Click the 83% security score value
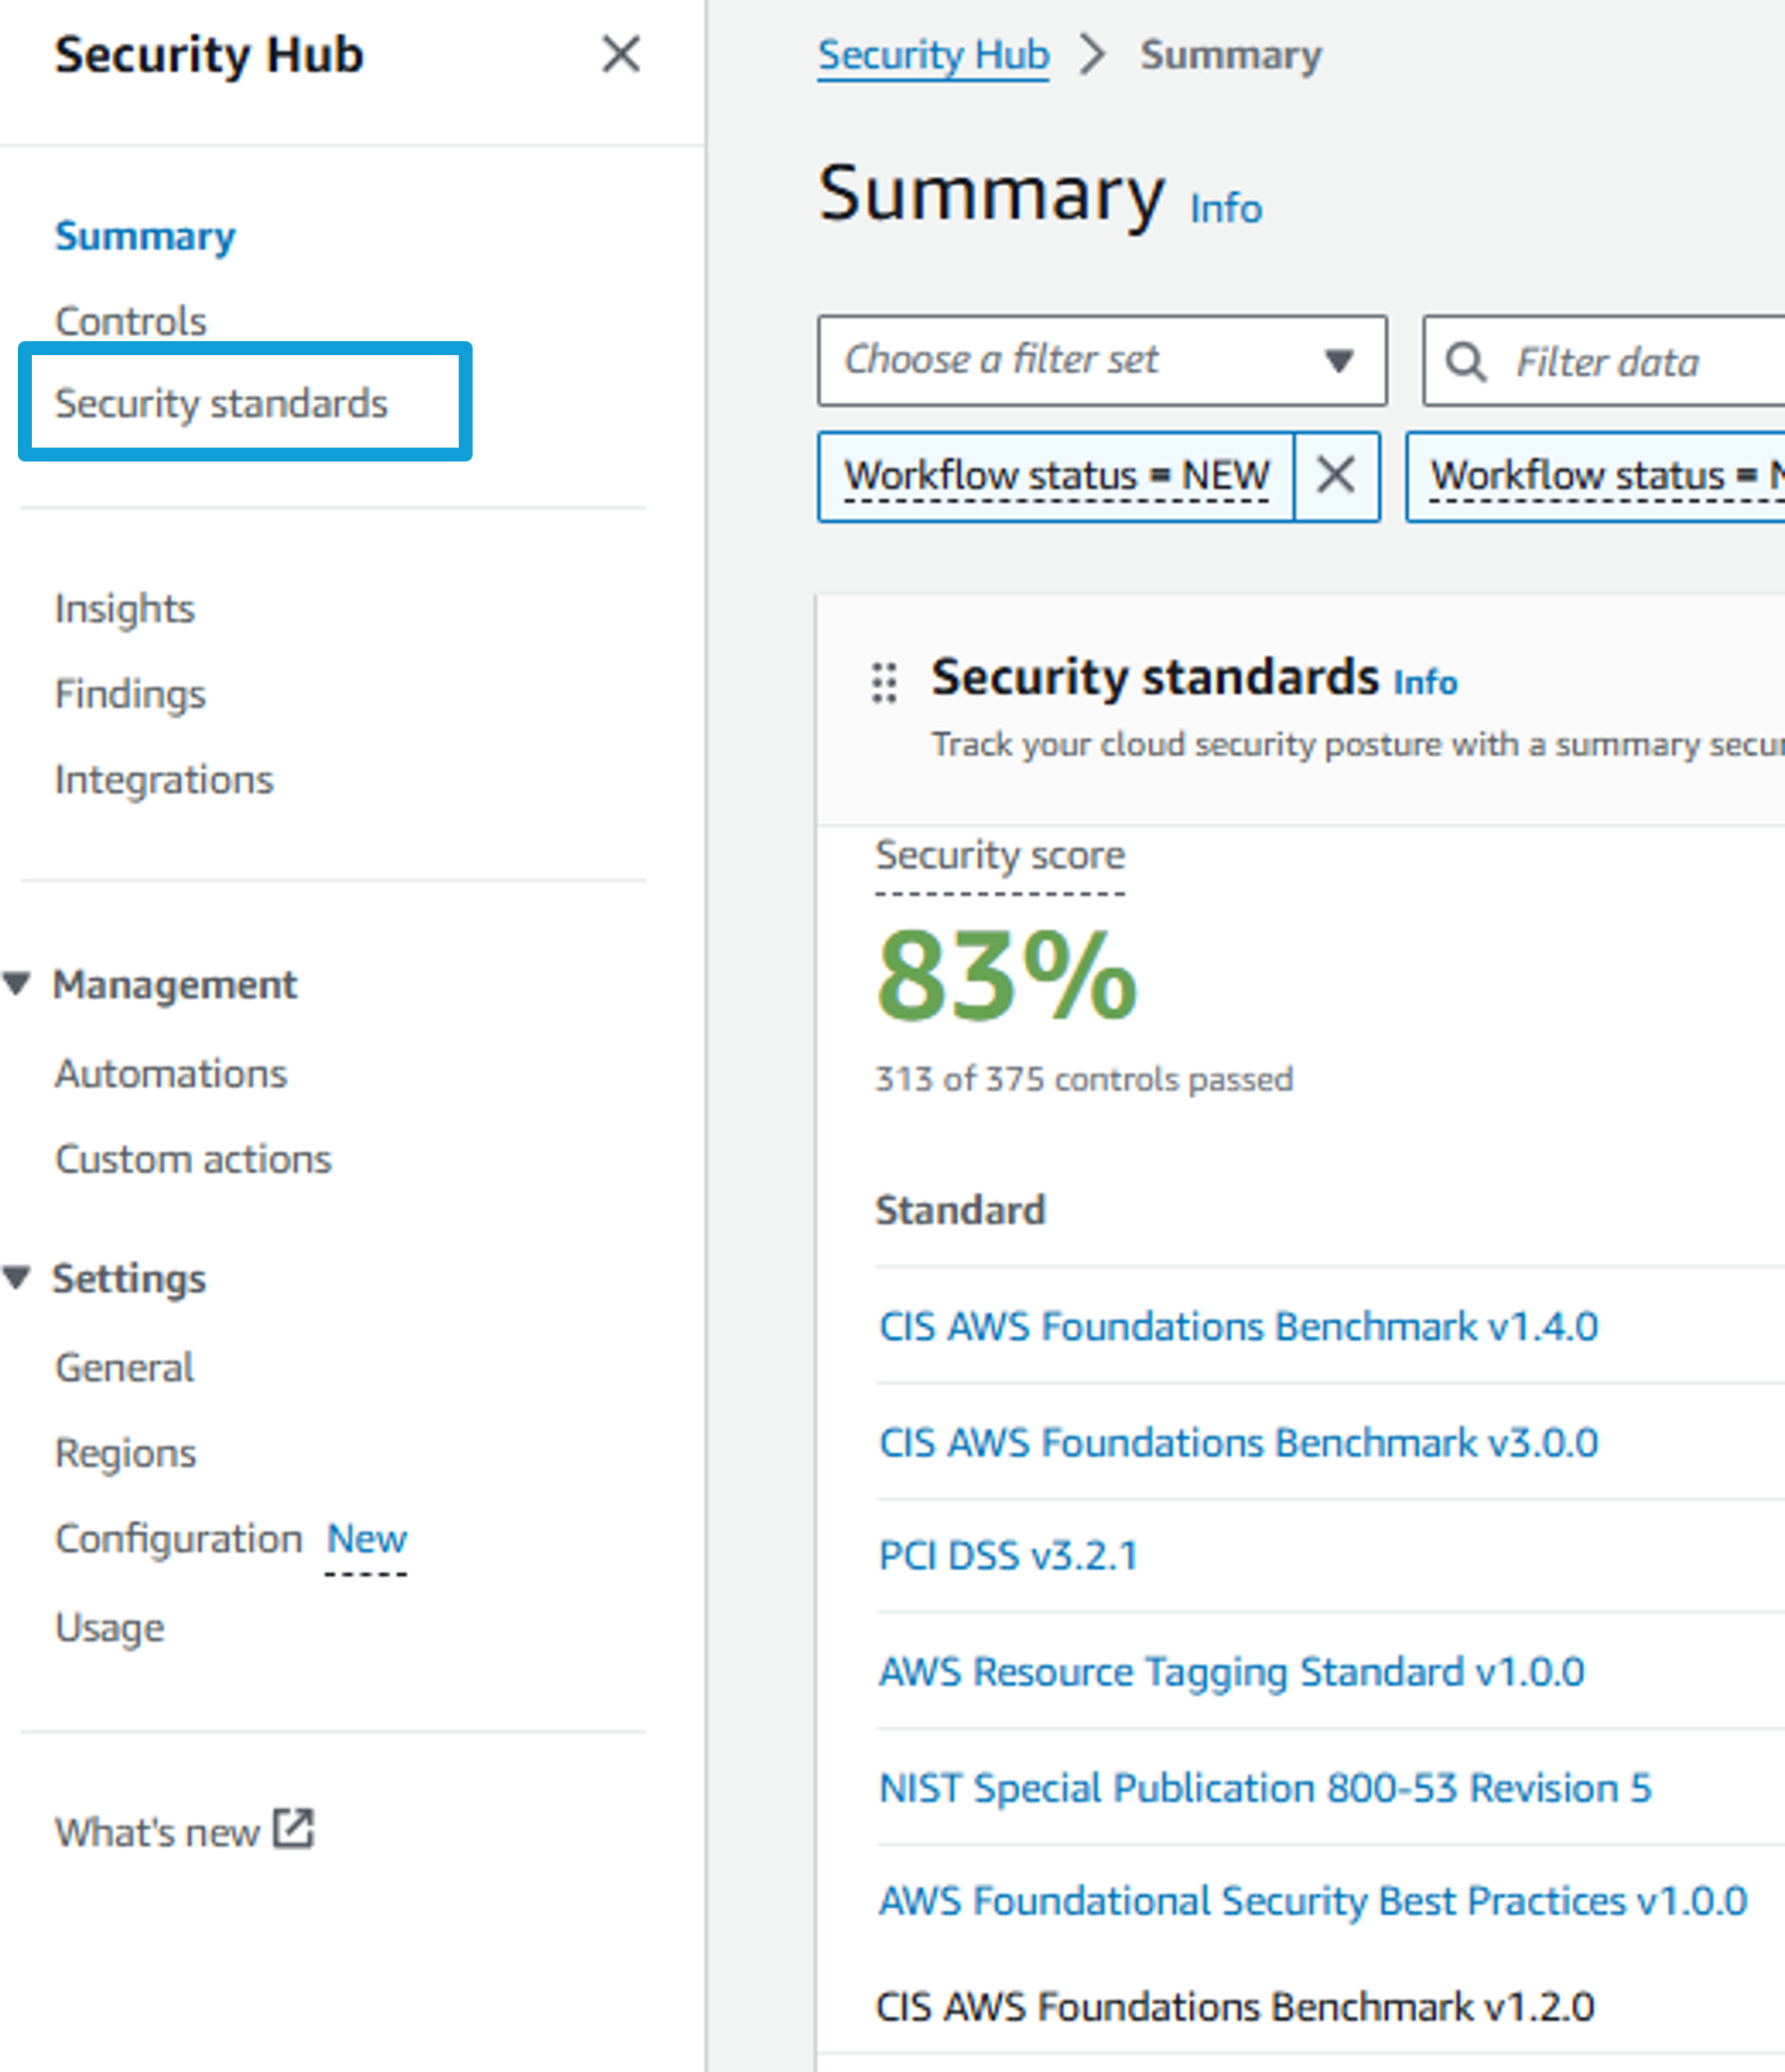Image resolution: width=1785 pixels, height=2072 pixels. pos(1007,976)
